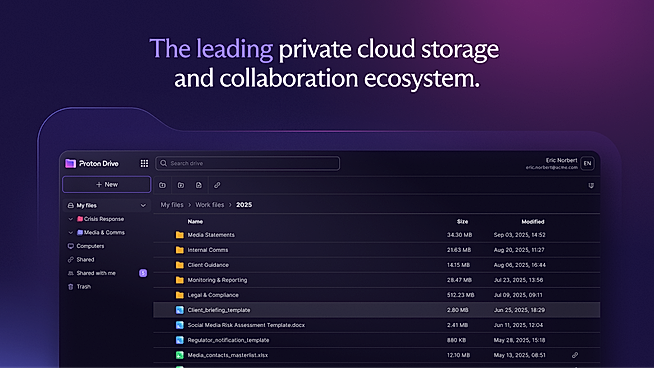Click the Shared link icon in sidebar
The image size is (654, 368).
pyautogui.click(x=70, y=260)
